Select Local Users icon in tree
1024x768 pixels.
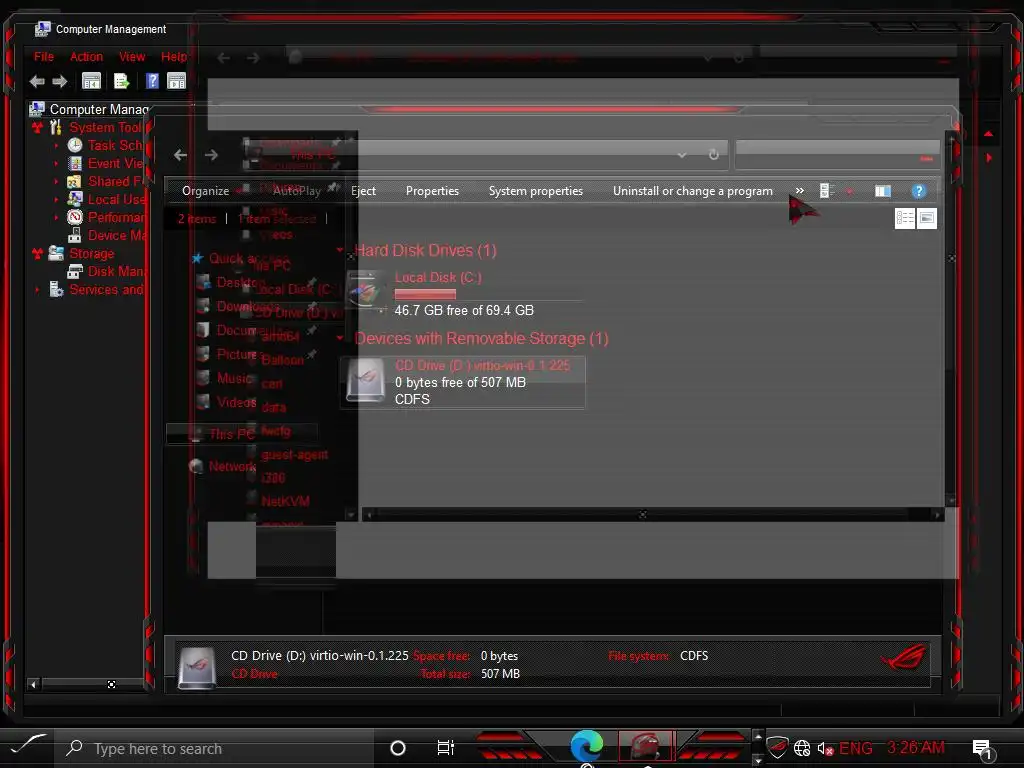pos(75,199)
